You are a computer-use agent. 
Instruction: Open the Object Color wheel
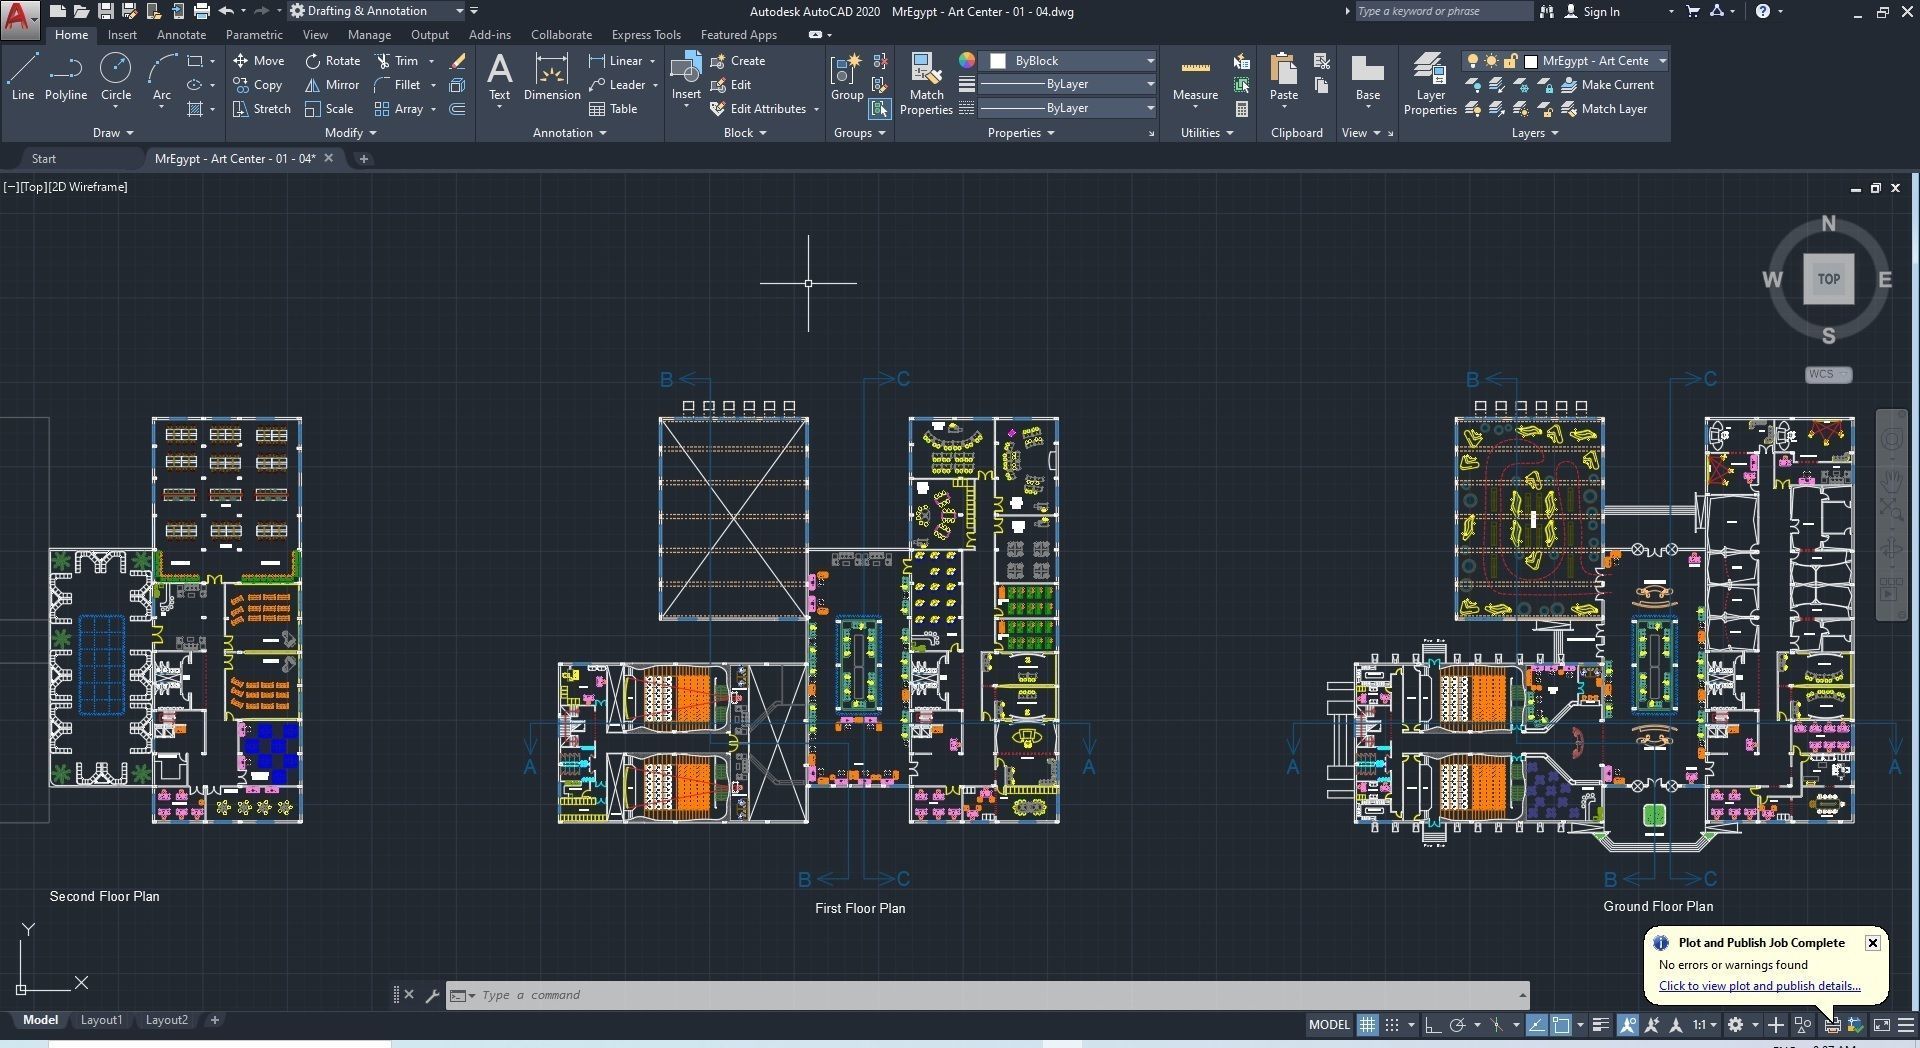pos(966,61)
